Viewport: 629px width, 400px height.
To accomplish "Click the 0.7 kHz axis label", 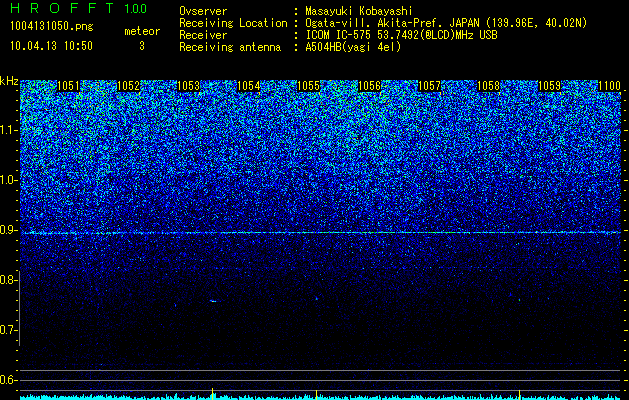I will 7,330.
